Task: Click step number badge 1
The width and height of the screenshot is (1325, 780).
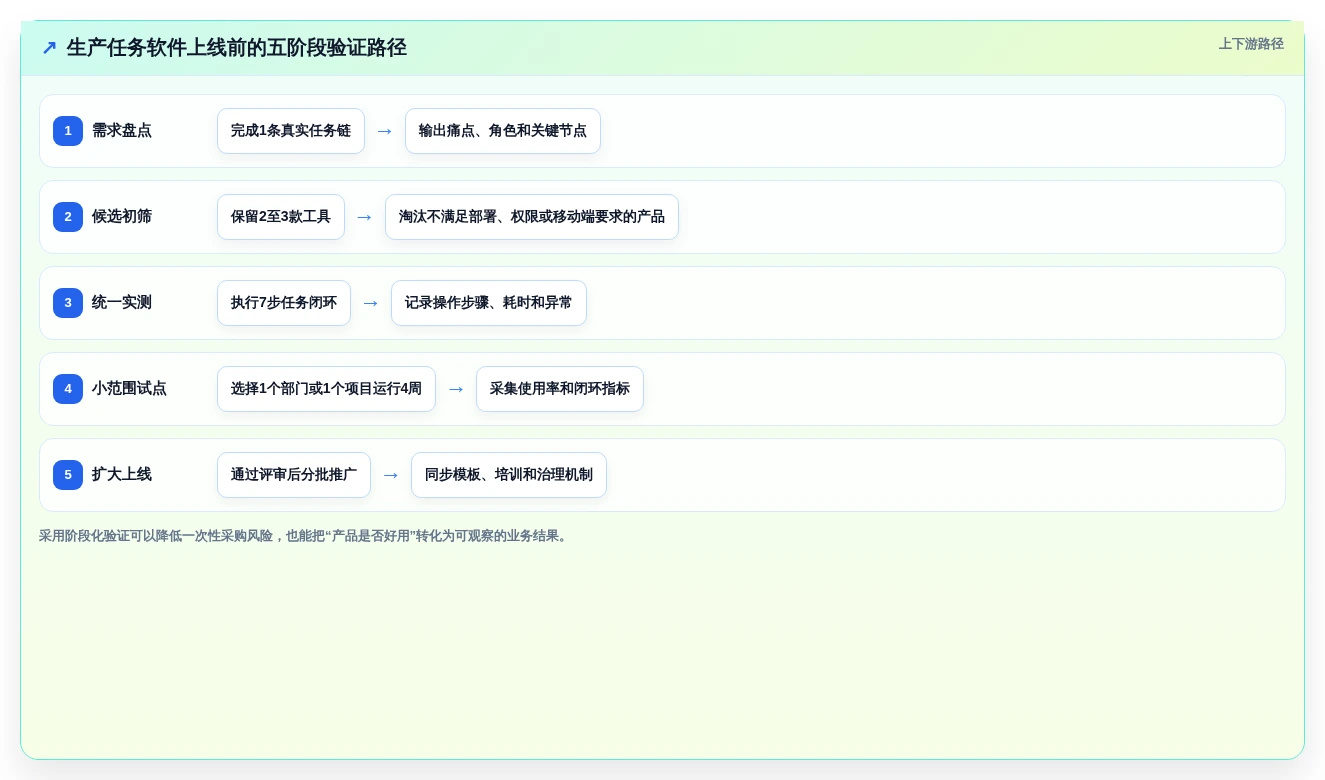Action: point(68,131)
